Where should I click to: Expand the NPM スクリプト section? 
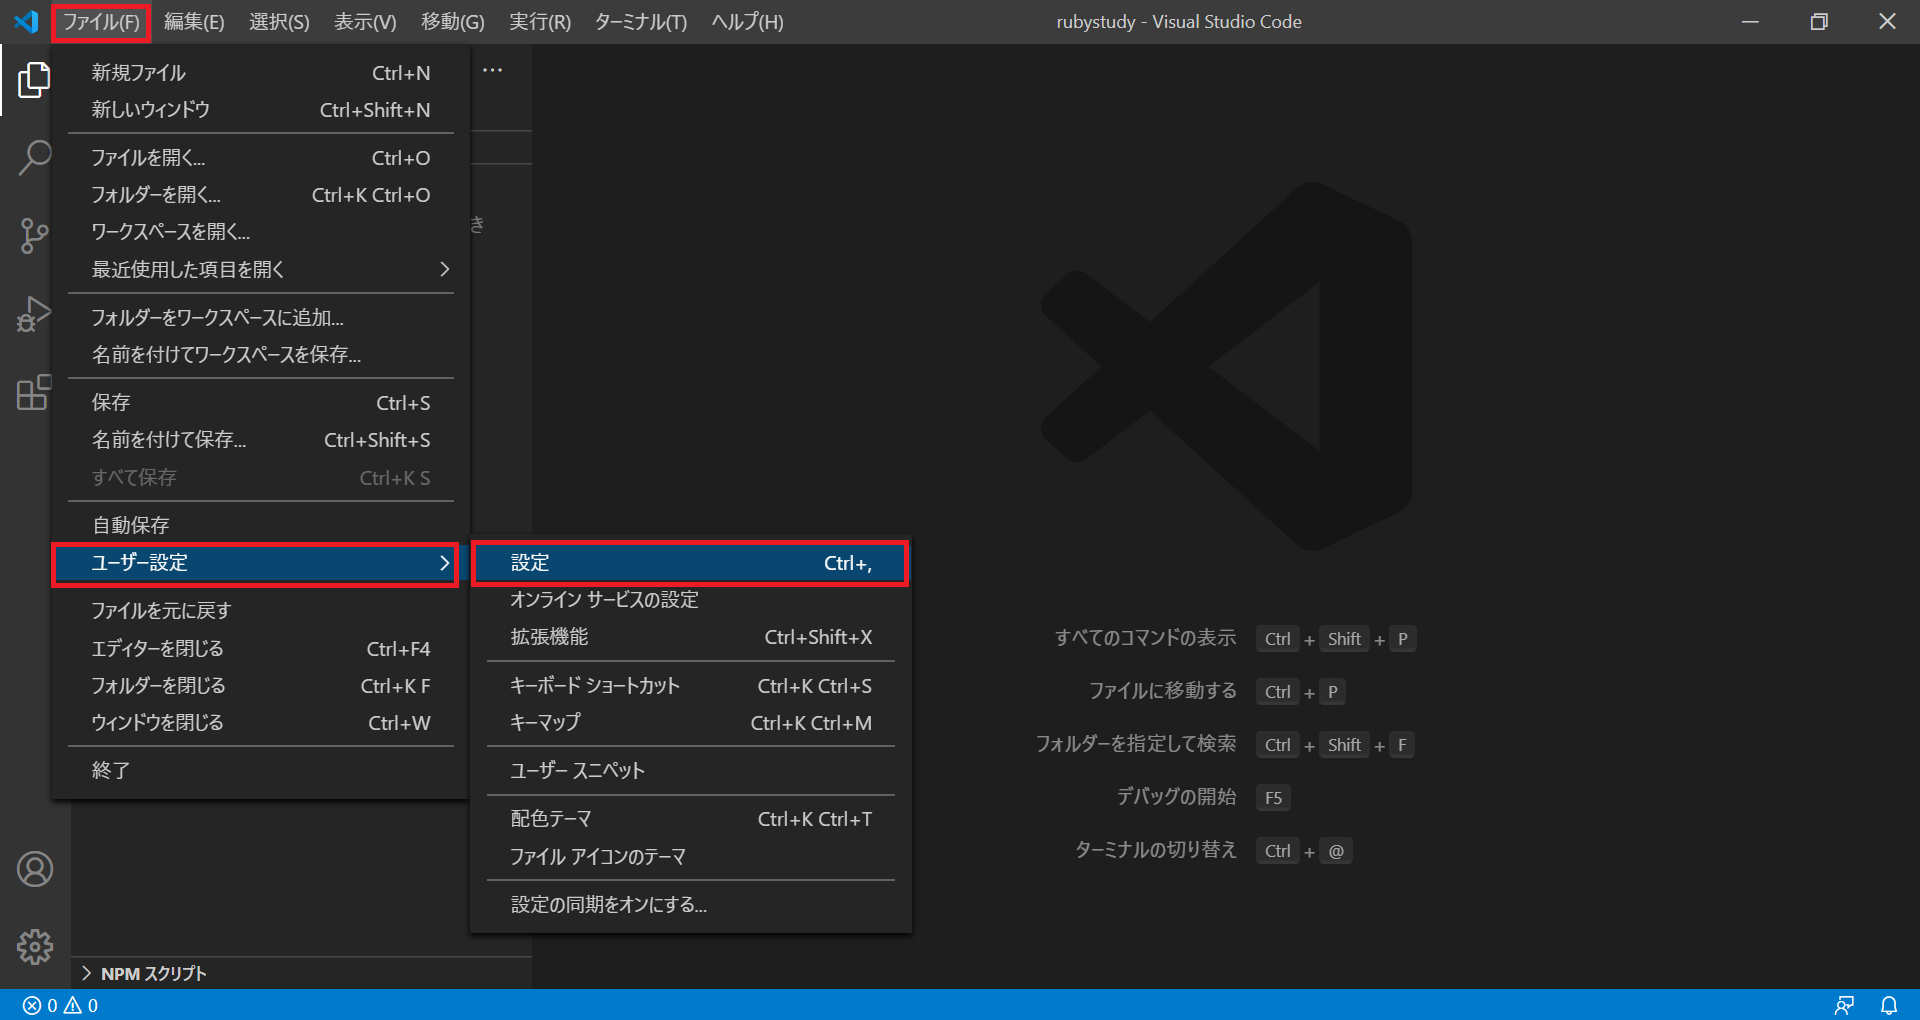point(301,973)
